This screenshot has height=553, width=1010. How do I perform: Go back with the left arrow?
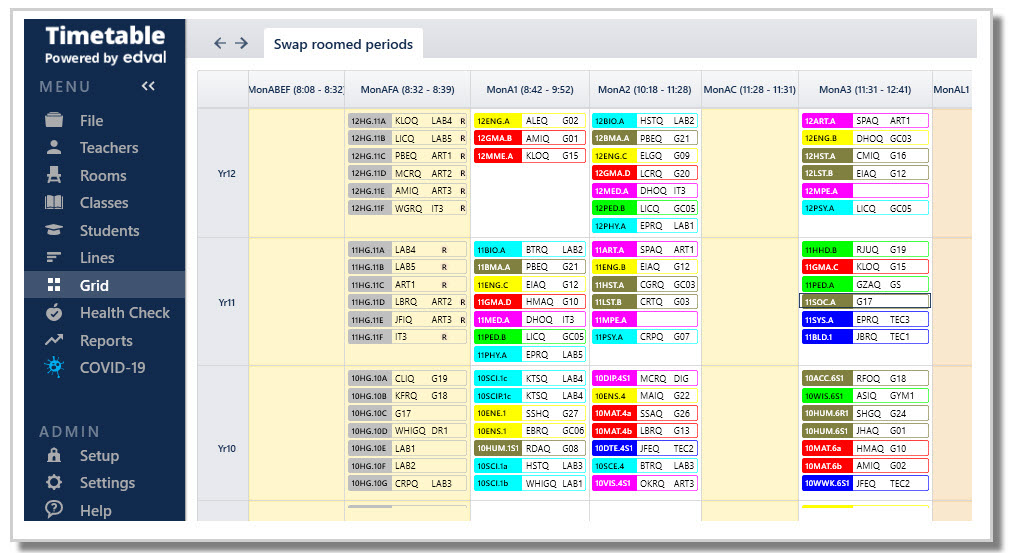(x=220, y=43)
